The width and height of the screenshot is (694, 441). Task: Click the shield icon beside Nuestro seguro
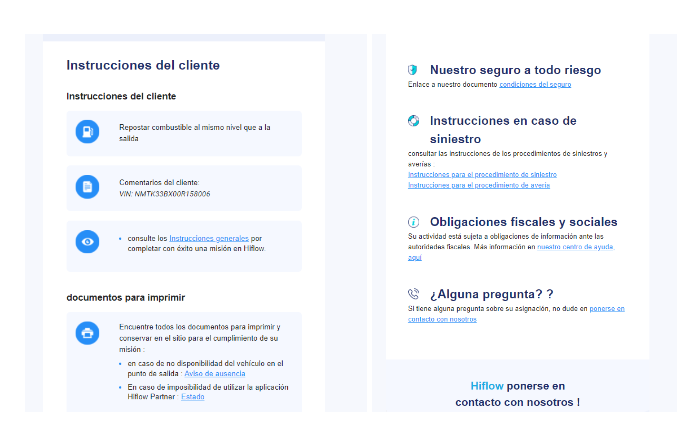tap(413, 70)
